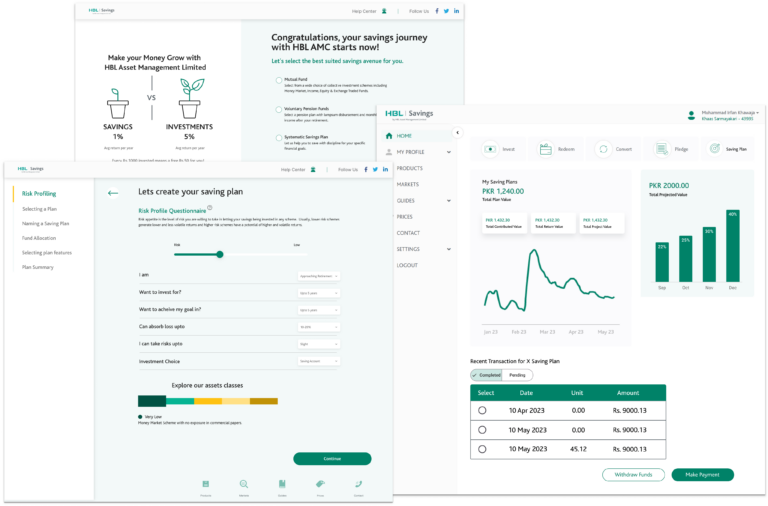This screenshot has height=506, width=768.
Task: Open the Convert arrows icon
Action: tap(603, 149)
